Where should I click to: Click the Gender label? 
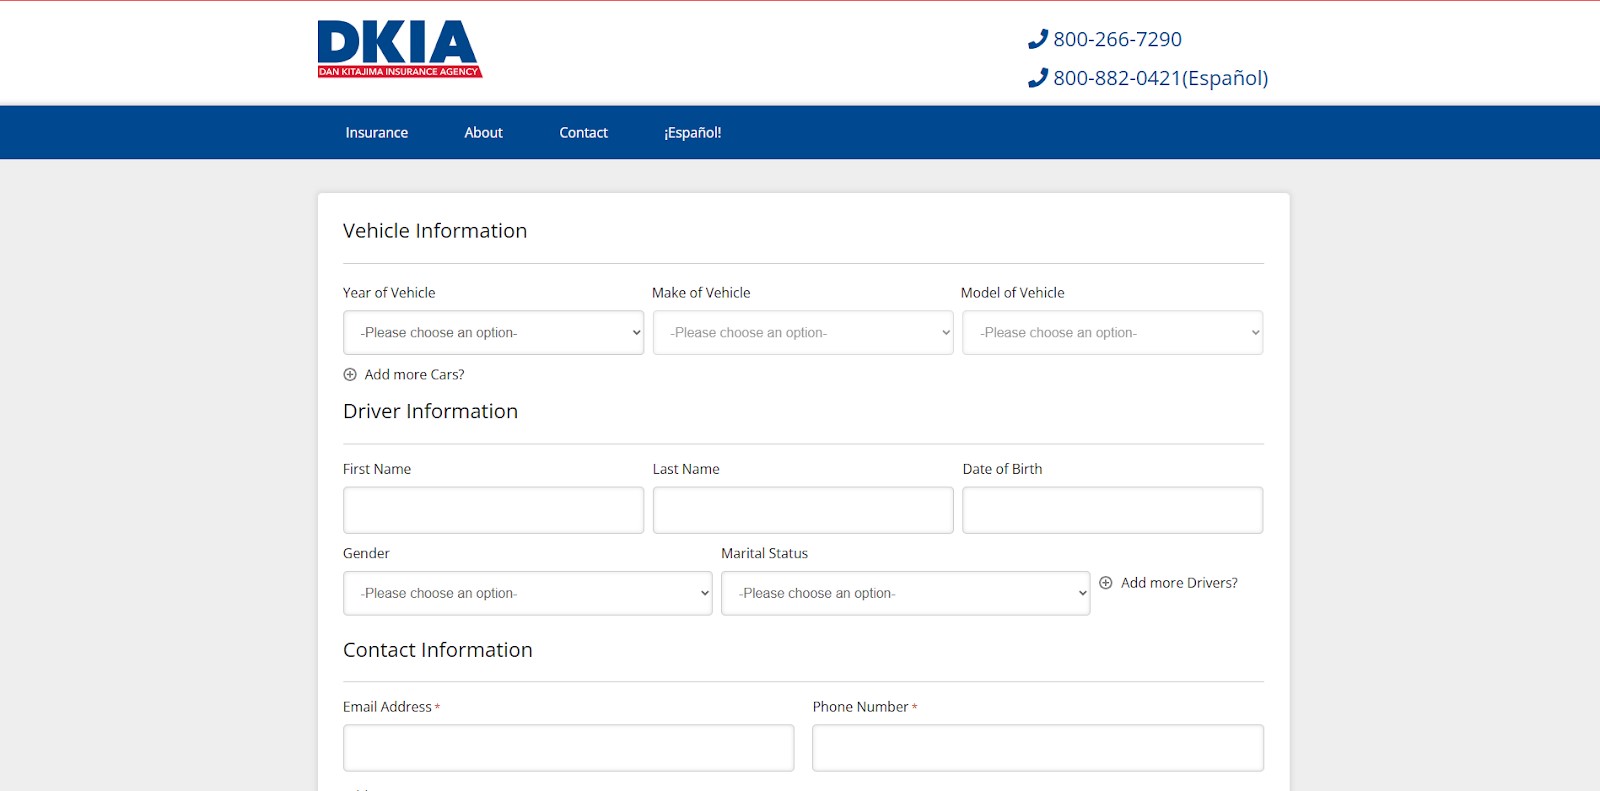pyautogui.click(x=366, y=553)
